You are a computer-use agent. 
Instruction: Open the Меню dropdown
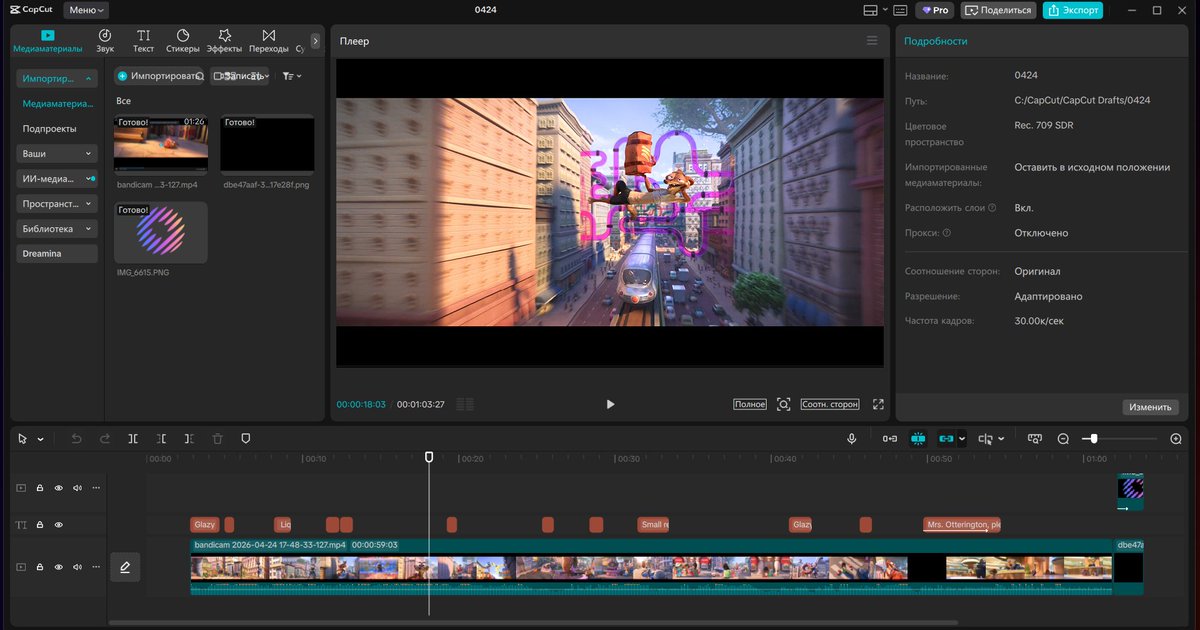click(x=86, y=10)
